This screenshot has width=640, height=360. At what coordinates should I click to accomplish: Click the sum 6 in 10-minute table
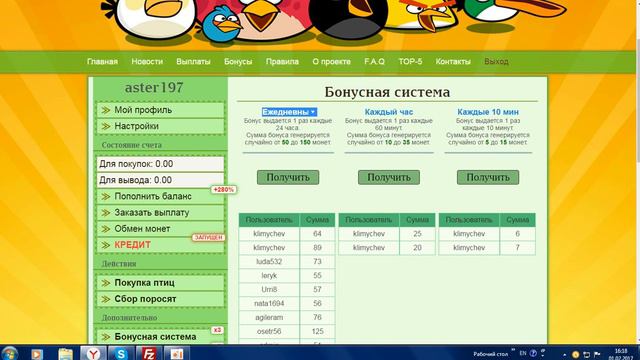518,234
